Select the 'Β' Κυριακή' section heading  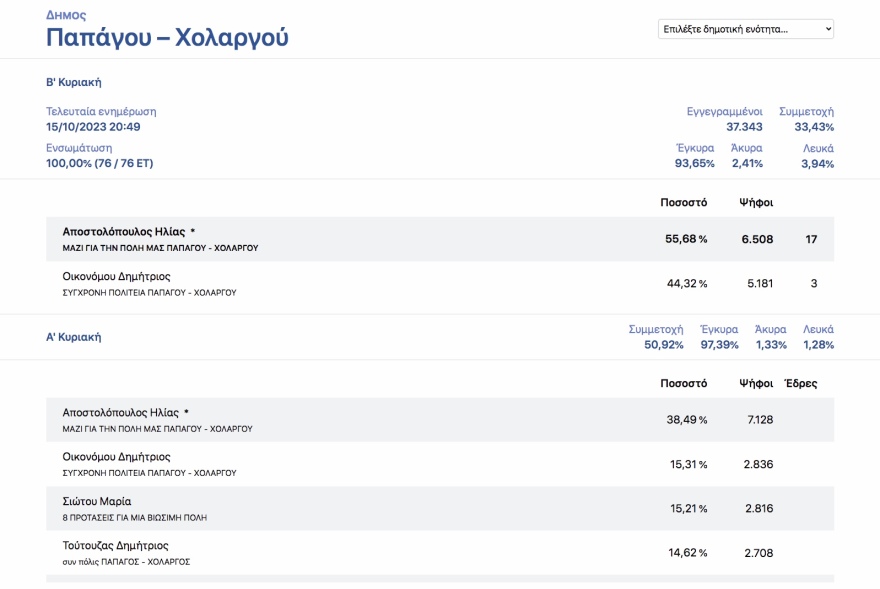74,82
